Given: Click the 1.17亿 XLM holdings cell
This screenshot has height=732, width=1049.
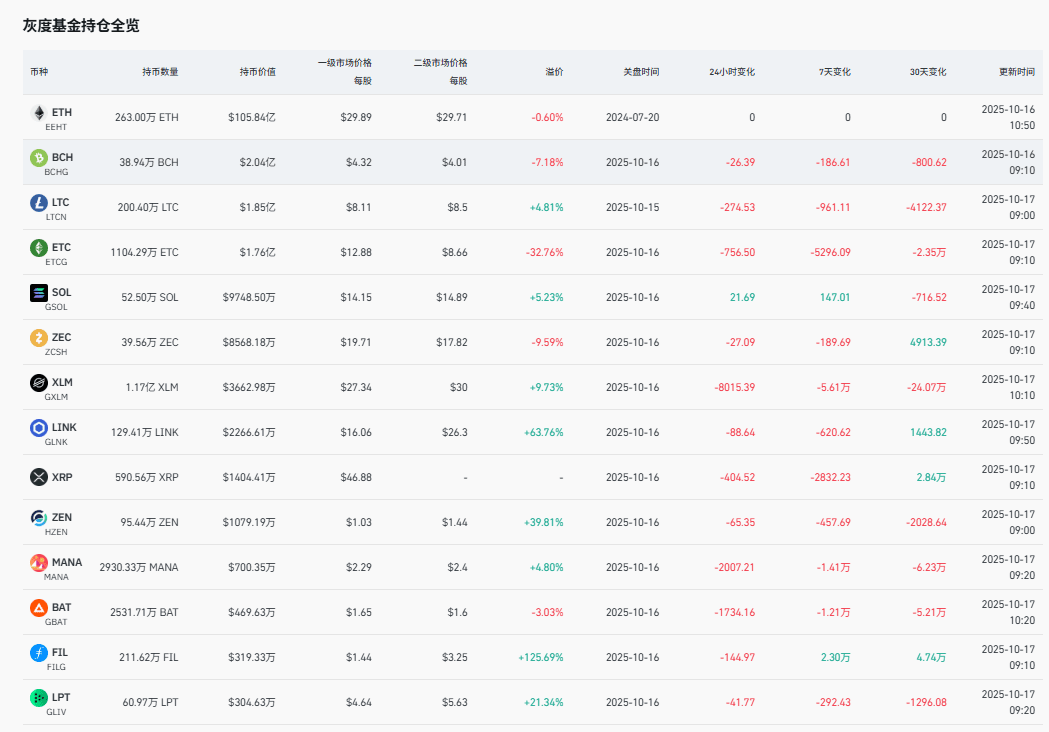Looking at the screenshot, I should point(152,387).
